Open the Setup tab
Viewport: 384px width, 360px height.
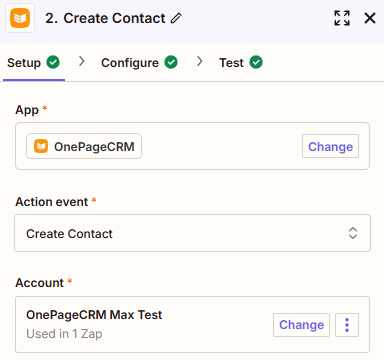click(x=33, y=63)
